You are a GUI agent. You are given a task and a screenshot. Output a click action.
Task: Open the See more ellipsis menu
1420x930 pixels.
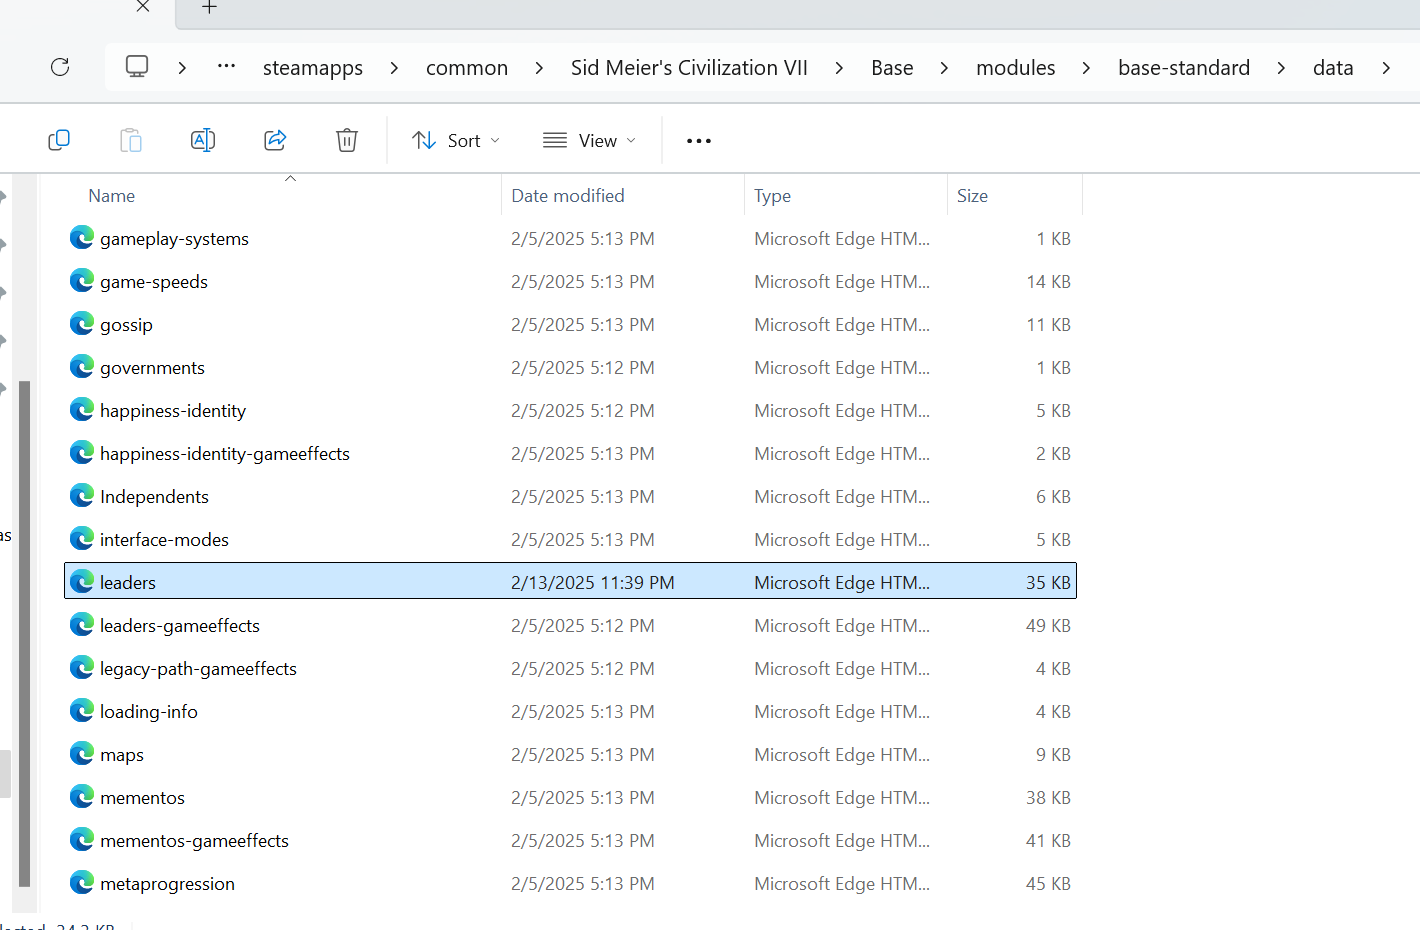point(699,141)
